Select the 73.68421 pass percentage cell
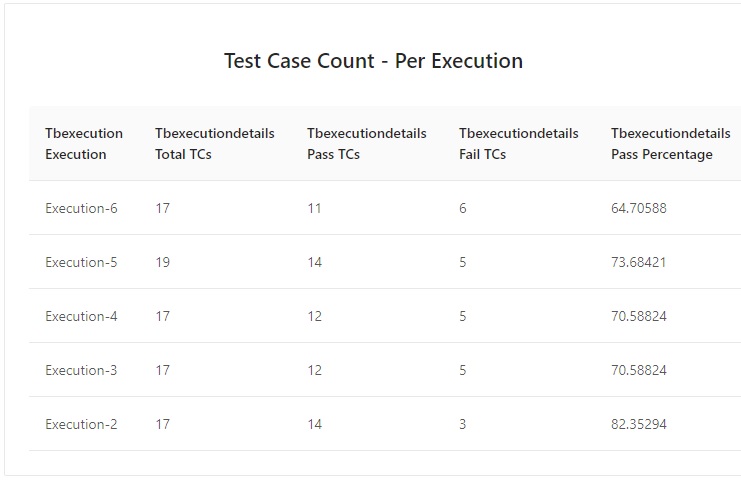741x481 pixels. pyautogui.click(x=639, y=262)
